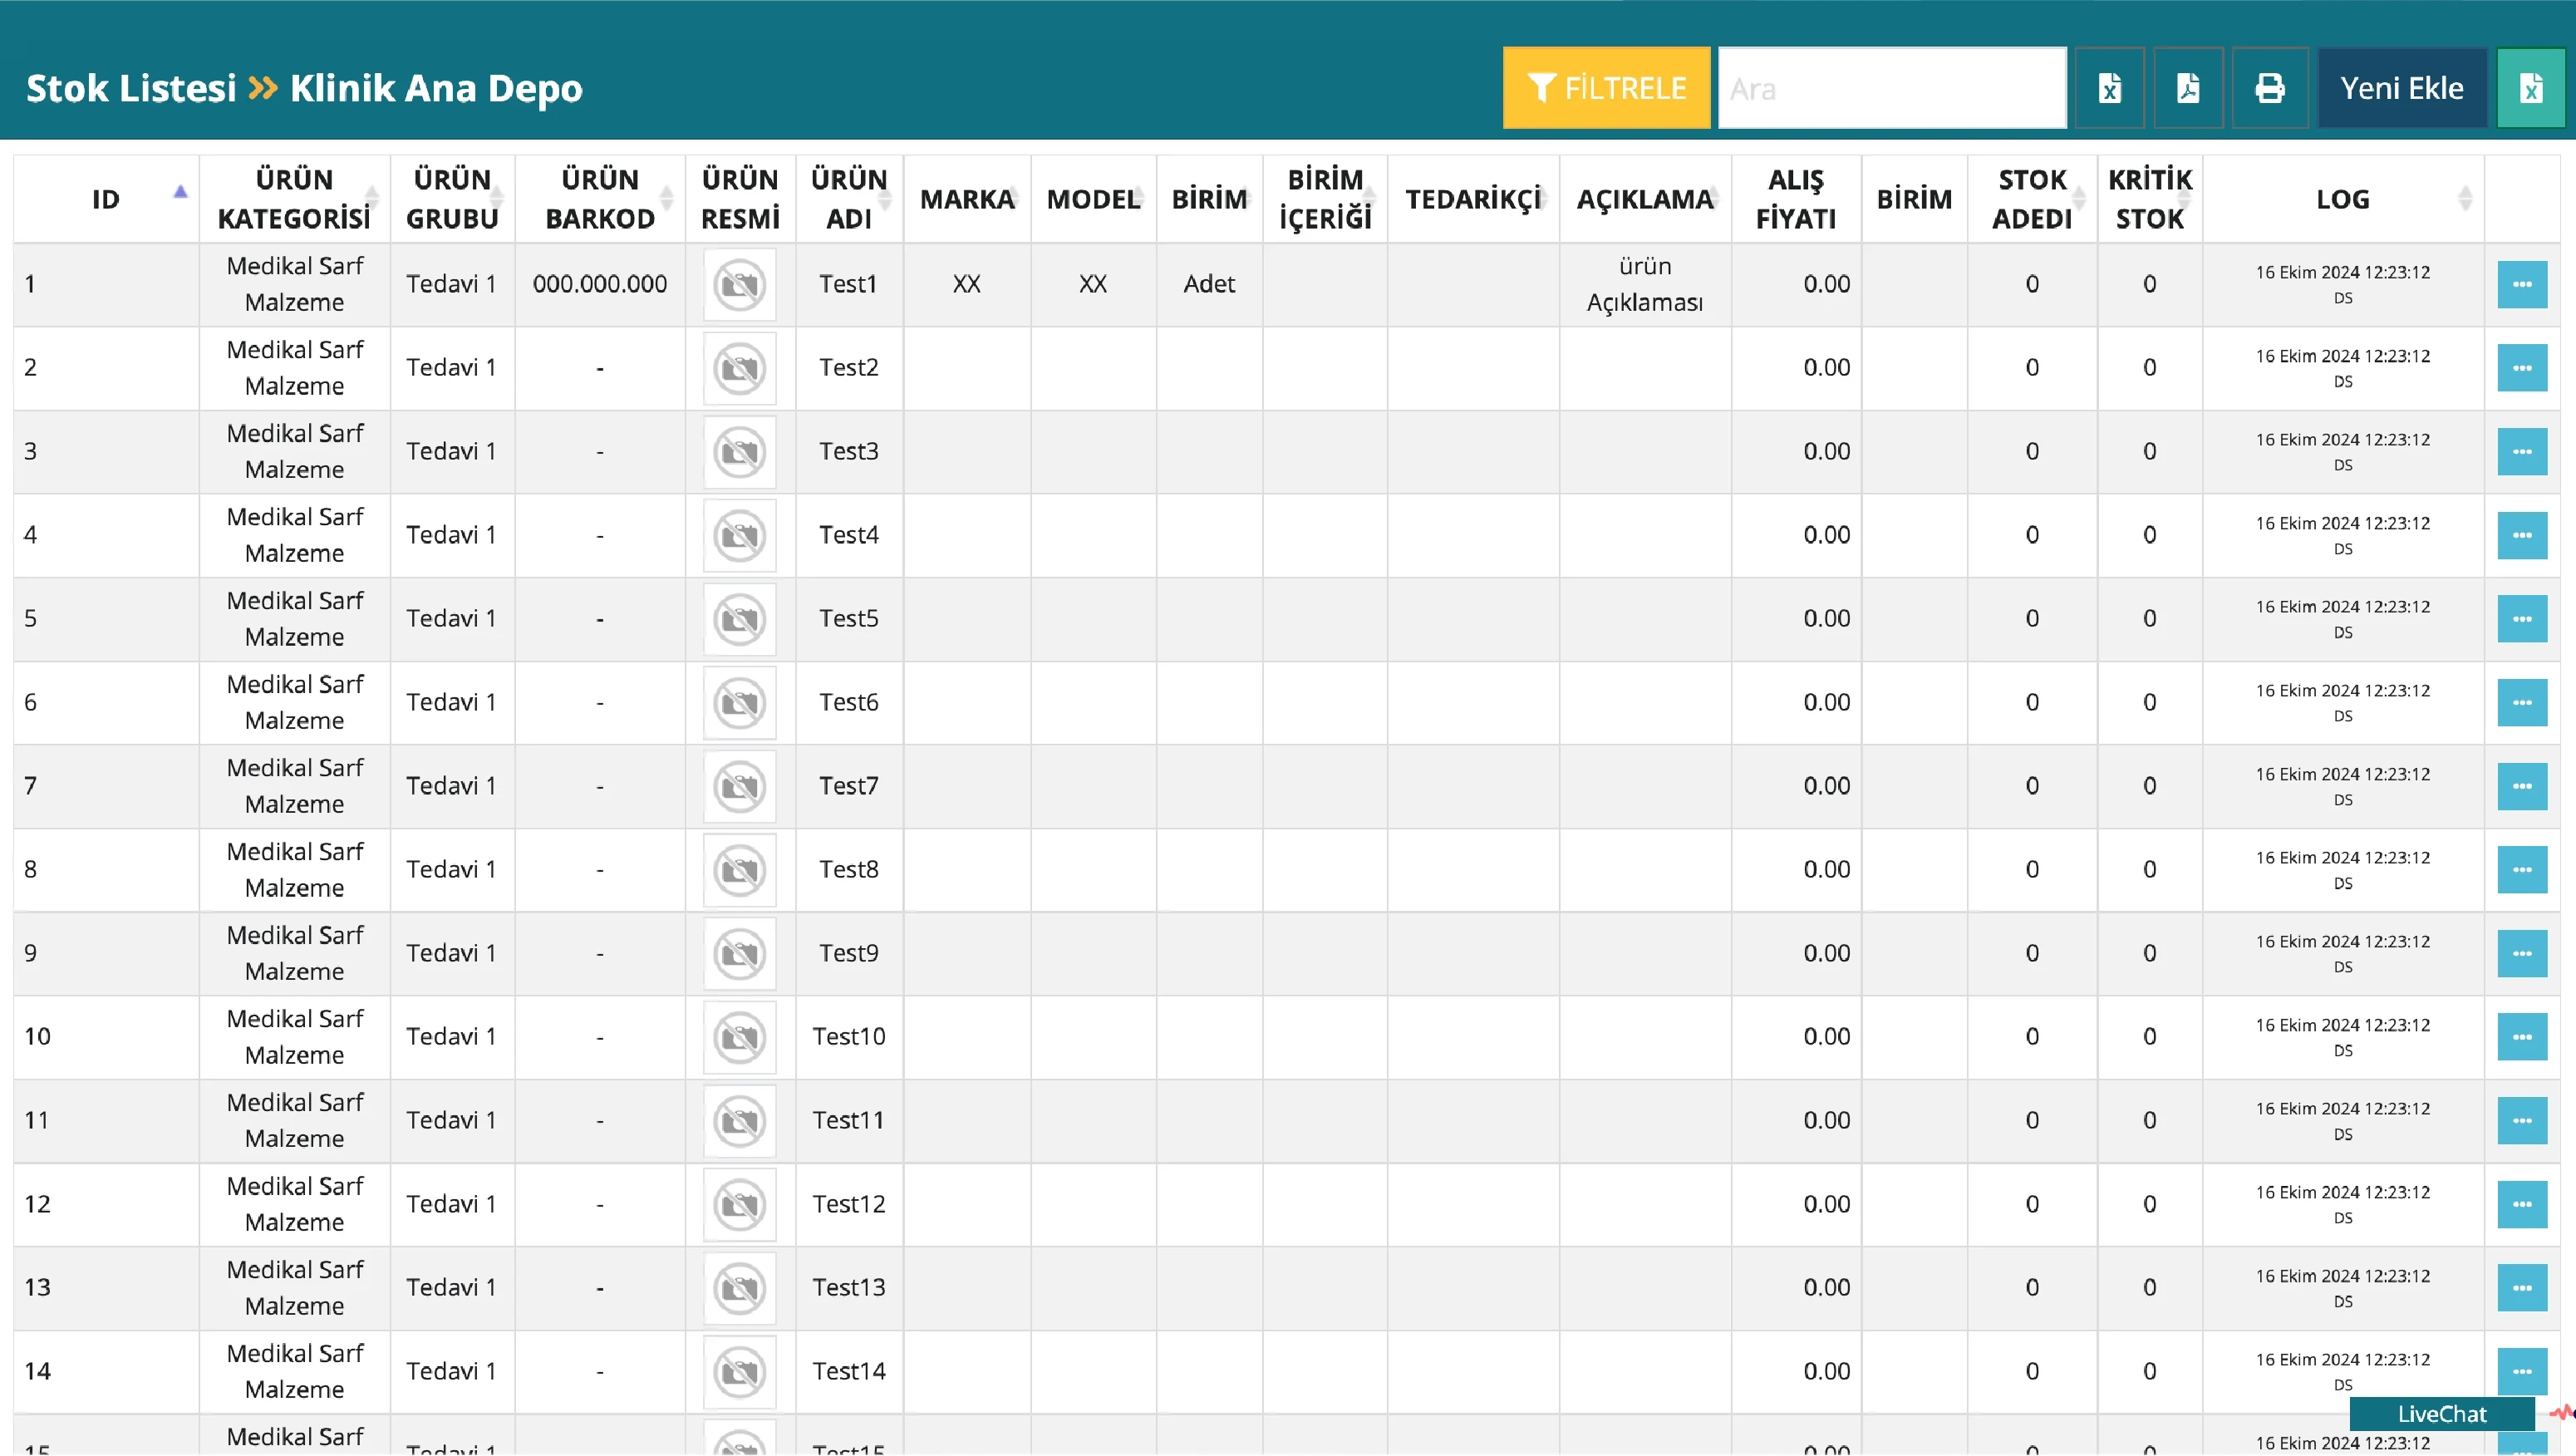This screenshot has width=2576, height=1456.
Task: Open three-dots menu for Test10 row
Action: (x=2521, y=1037)
